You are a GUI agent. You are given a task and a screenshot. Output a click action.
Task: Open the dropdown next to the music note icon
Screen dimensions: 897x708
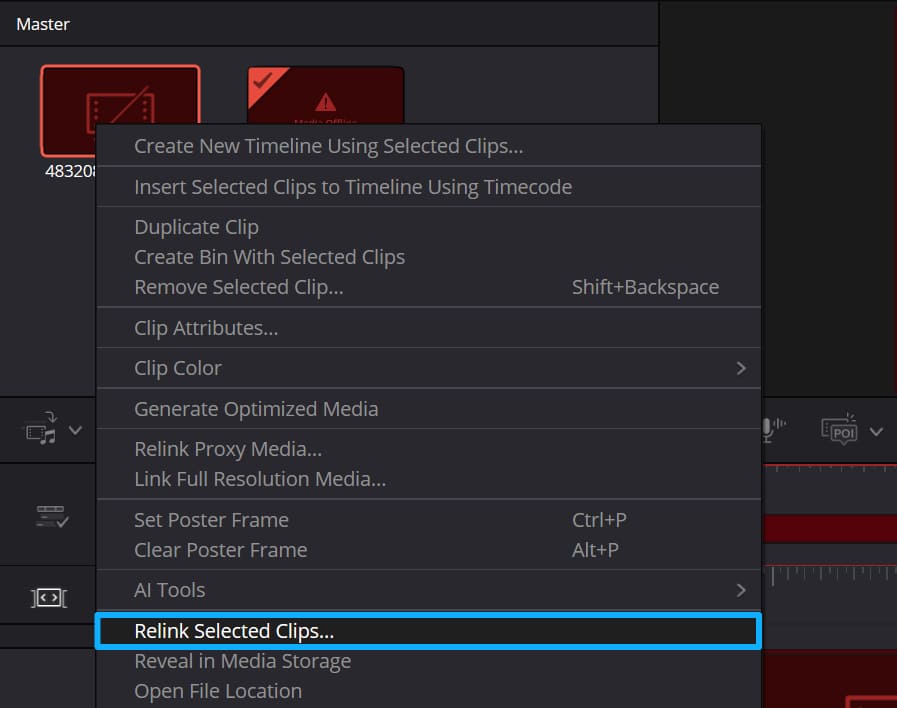point(74,429)
